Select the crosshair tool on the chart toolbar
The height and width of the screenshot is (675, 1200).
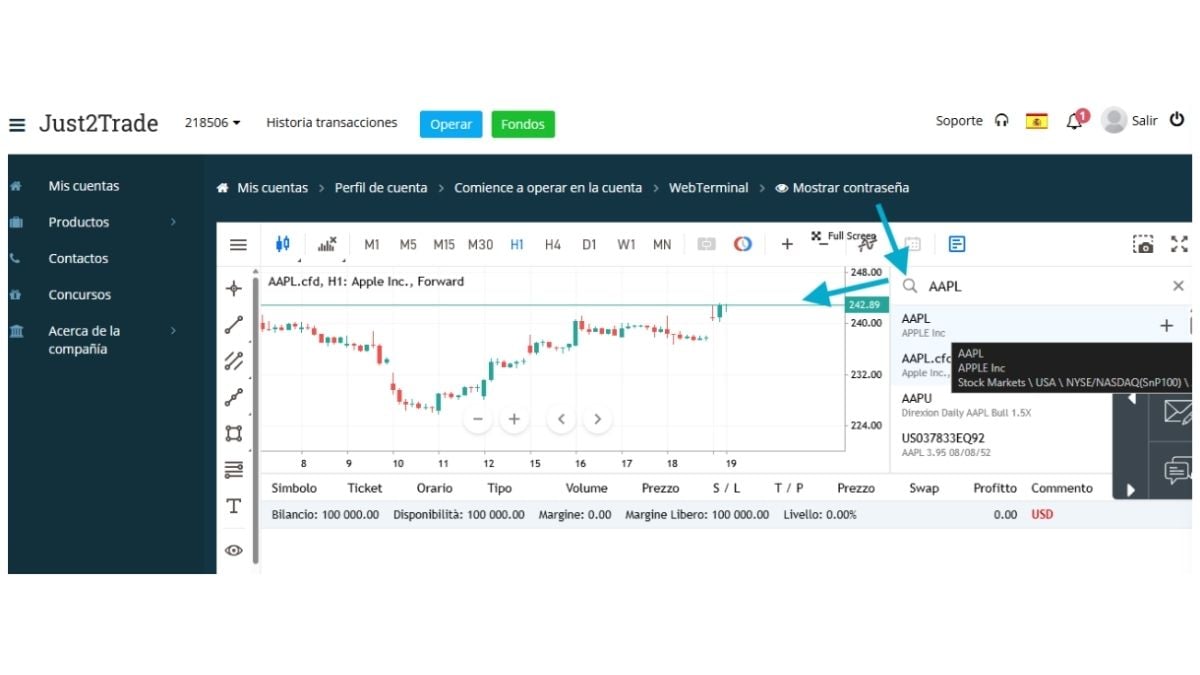coord(233,288)
